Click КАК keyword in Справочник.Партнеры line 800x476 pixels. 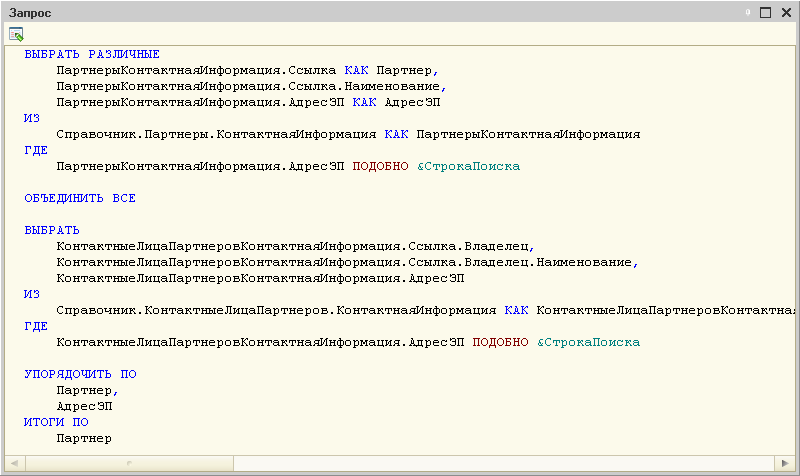(x=396, y=134)
